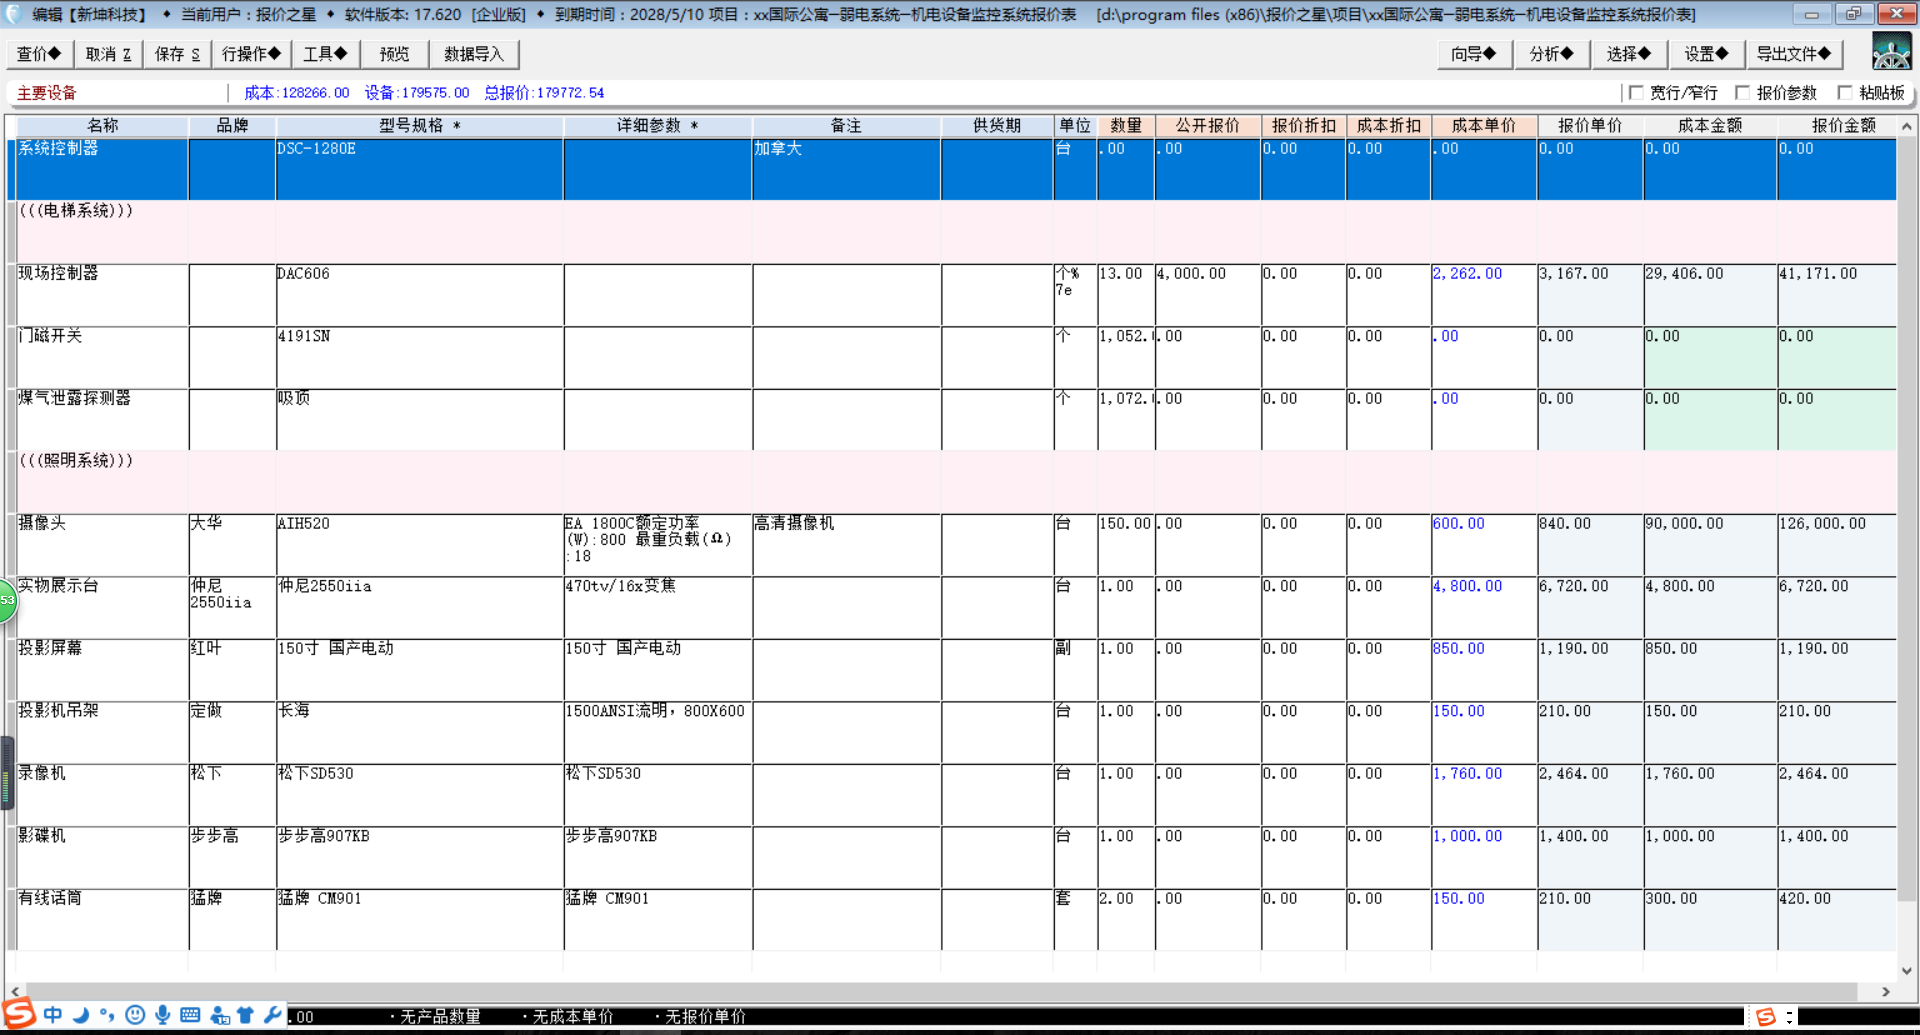Click the 无成本单价 status entry
The width and height of the screenshot is (1920, 1035).
tap(572, 1016)
